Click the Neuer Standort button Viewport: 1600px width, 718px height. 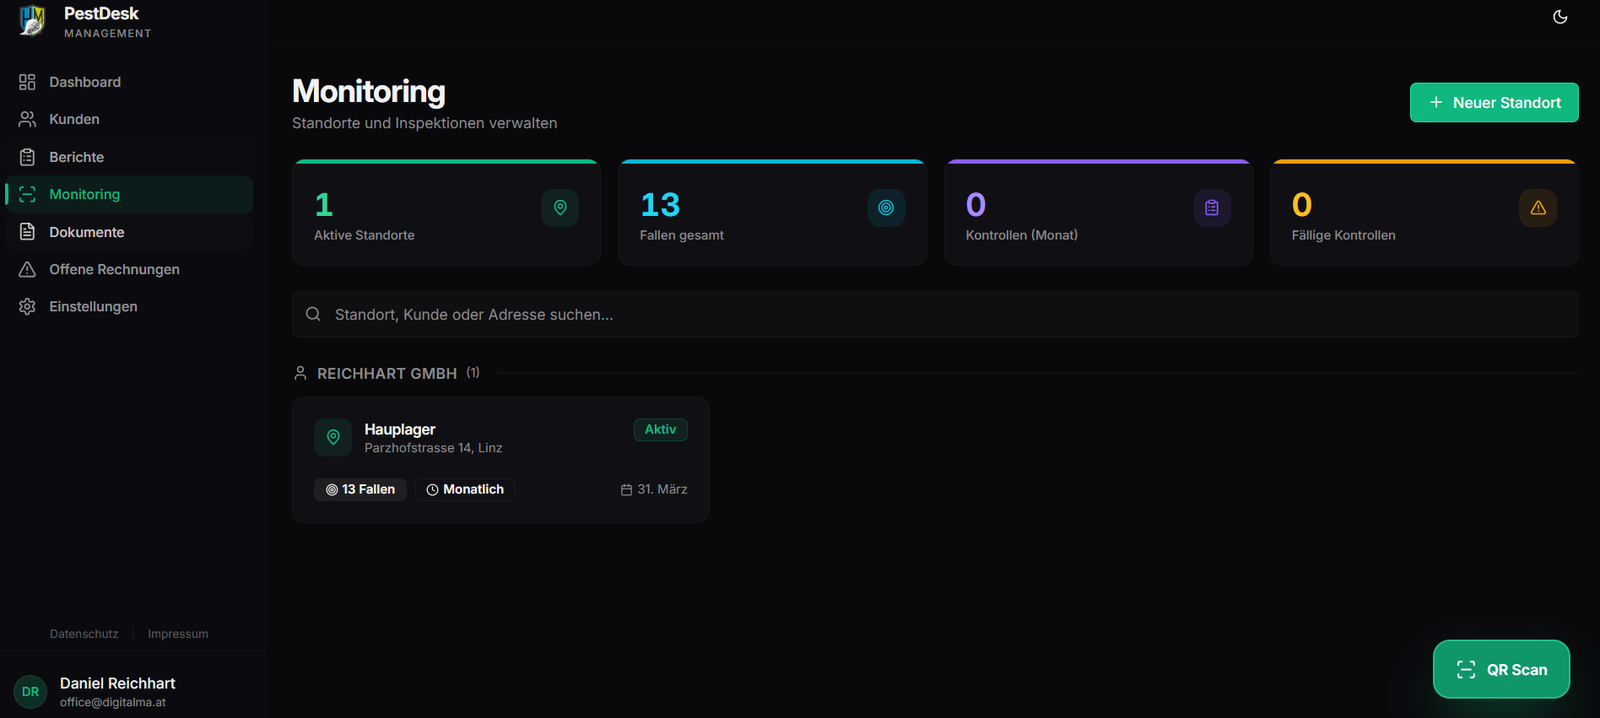coord(1494,103)
